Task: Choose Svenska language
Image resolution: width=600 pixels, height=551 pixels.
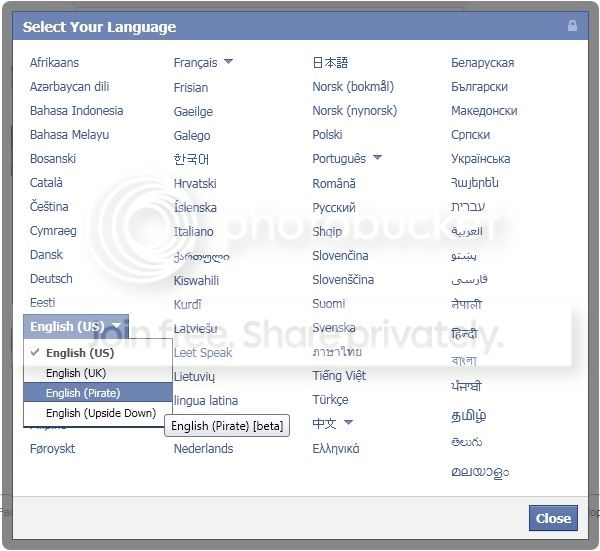Action: point(334,328)
